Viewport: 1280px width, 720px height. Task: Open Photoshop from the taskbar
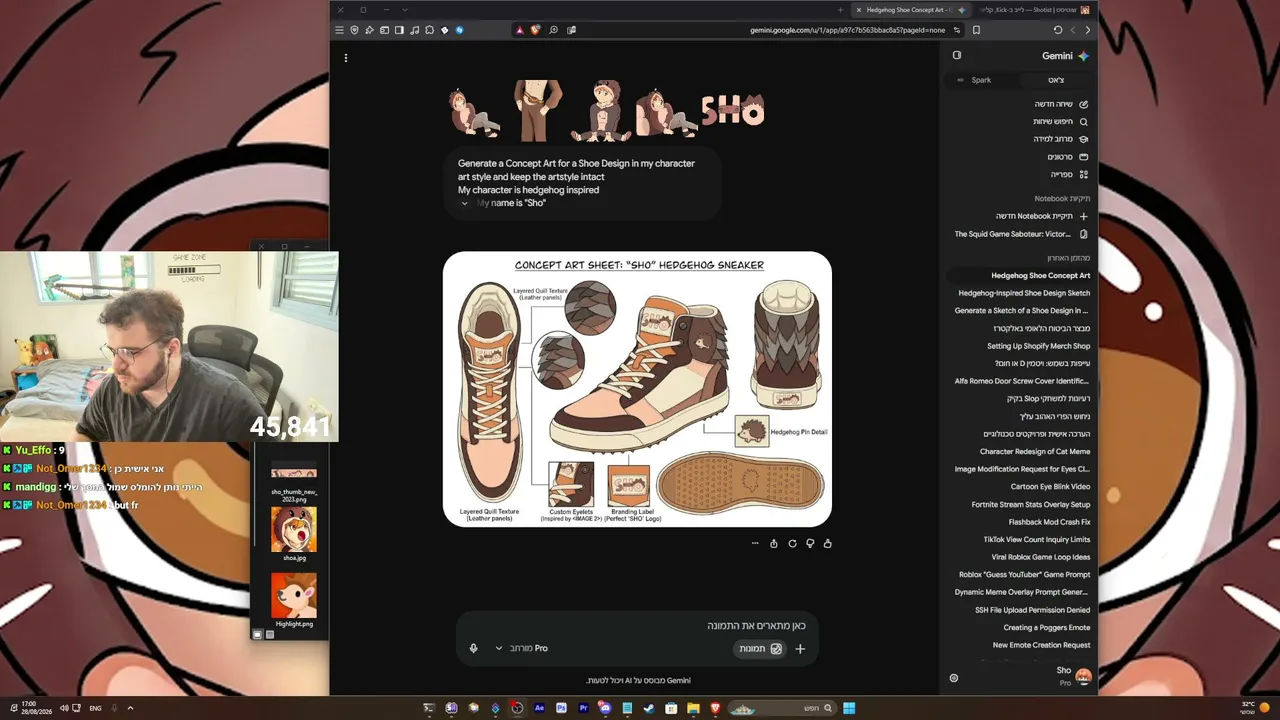(x=561, y=708)
